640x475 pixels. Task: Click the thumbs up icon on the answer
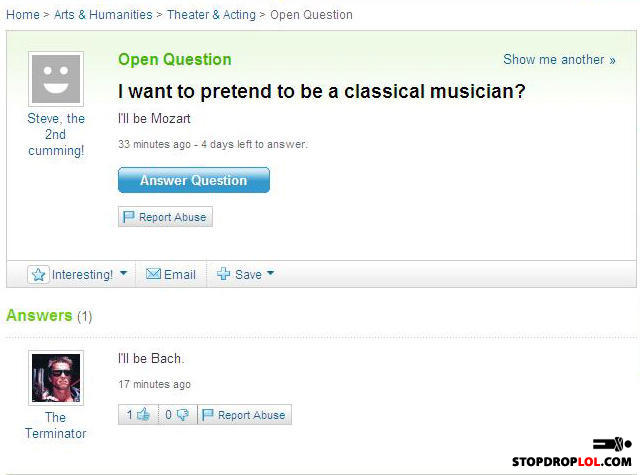click(144, 415)
